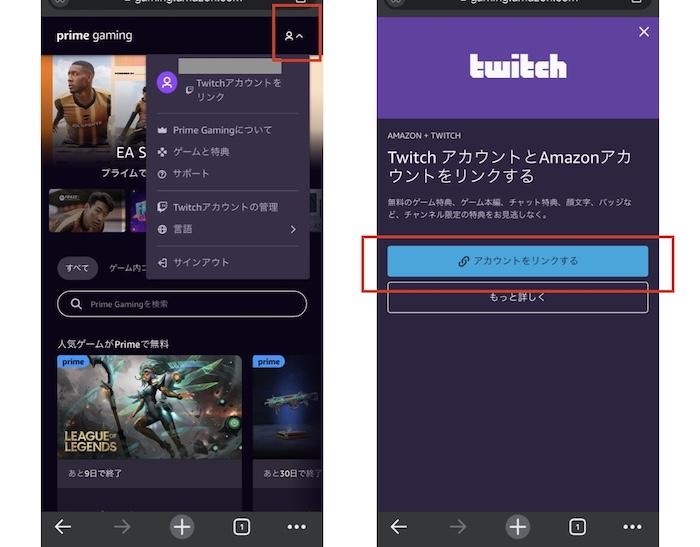Expand the 言語 language submenu arrow
This screenshot has width=700, height=547.
click(x=293, y=229)
